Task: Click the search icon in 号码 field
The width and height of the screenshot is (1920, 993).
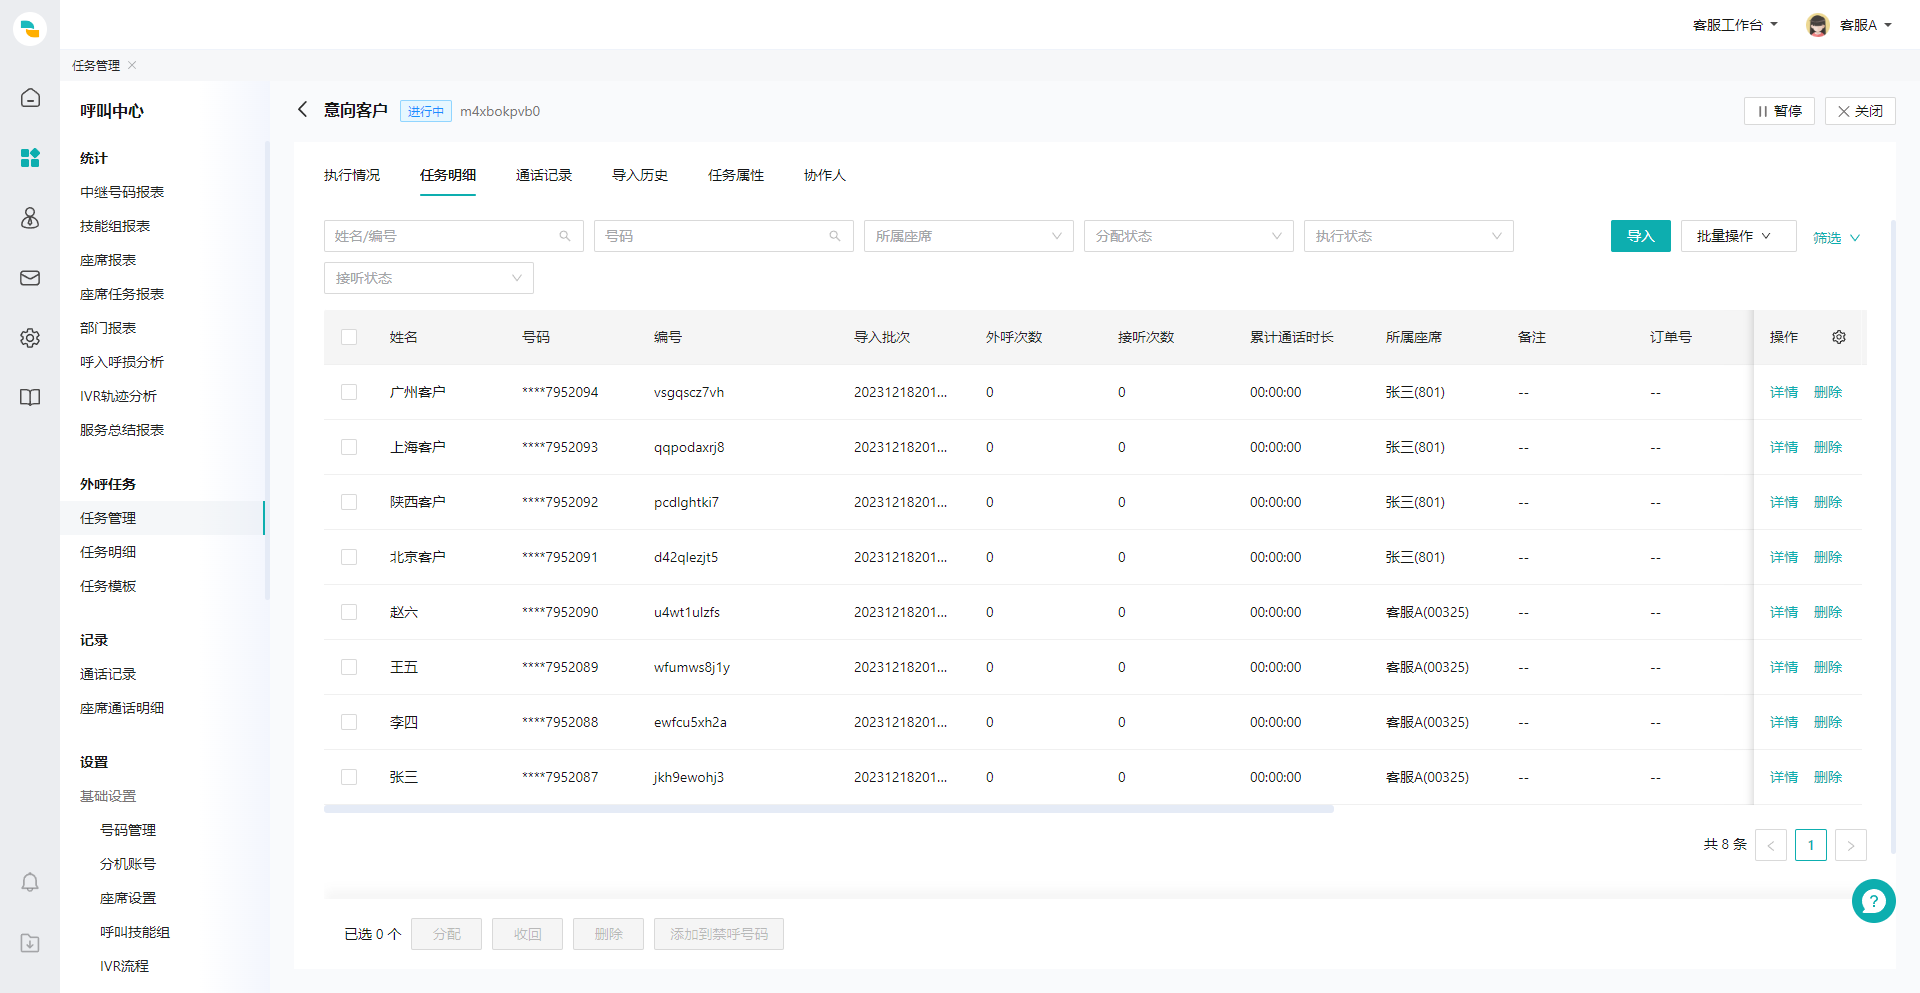Action: tap(835, 236)
